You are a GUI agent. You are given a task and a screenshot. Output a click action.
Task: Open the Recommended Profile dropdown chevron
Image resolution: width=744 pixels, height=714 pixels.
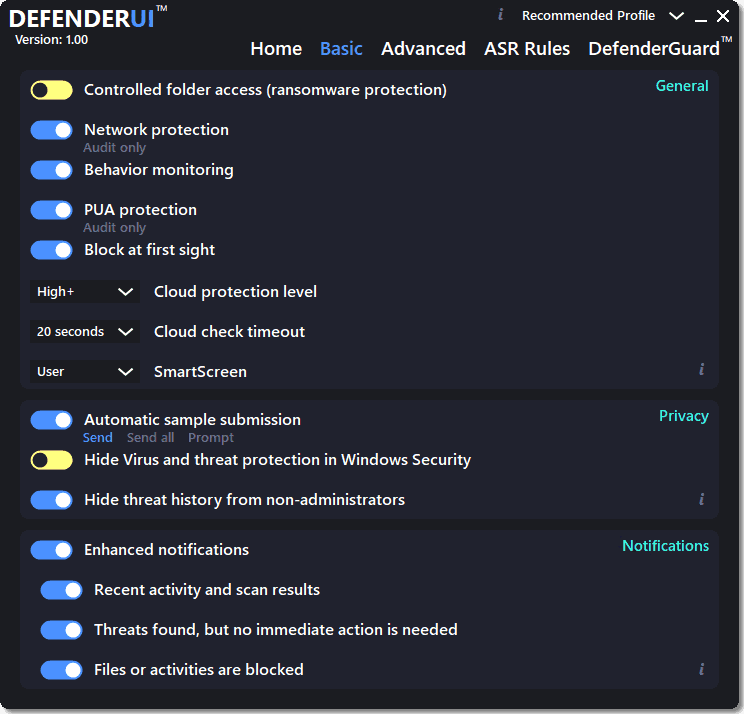(x=676, y=16)
